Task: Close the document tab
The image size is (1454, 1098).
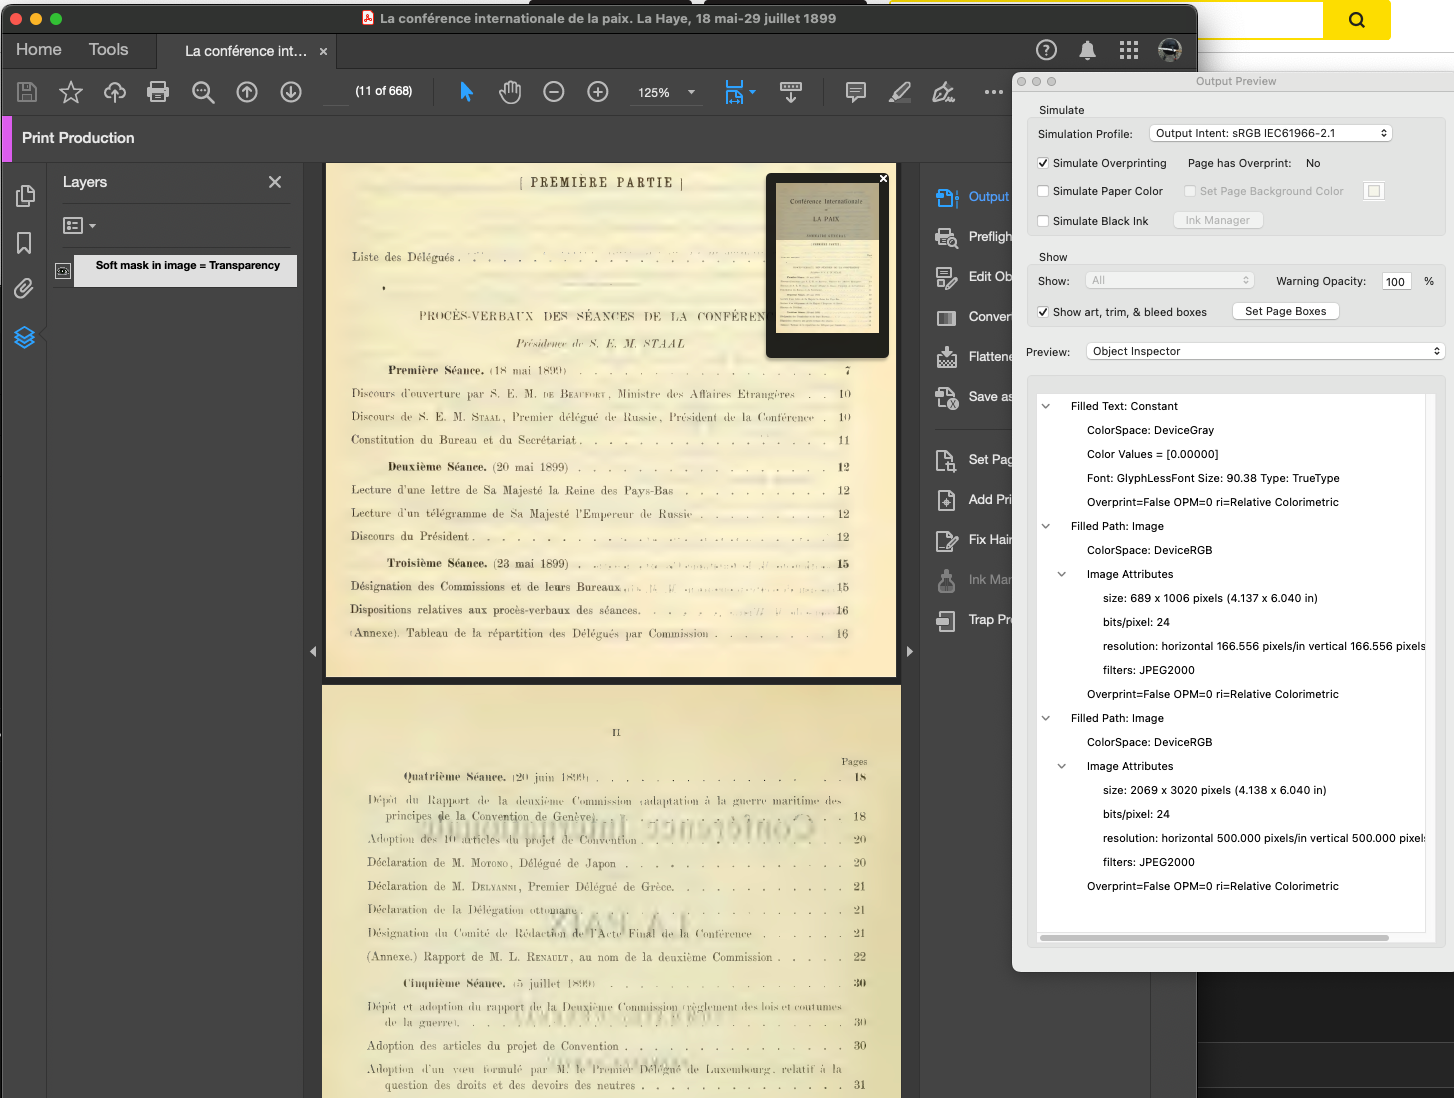Action: [x=323, y=51]
